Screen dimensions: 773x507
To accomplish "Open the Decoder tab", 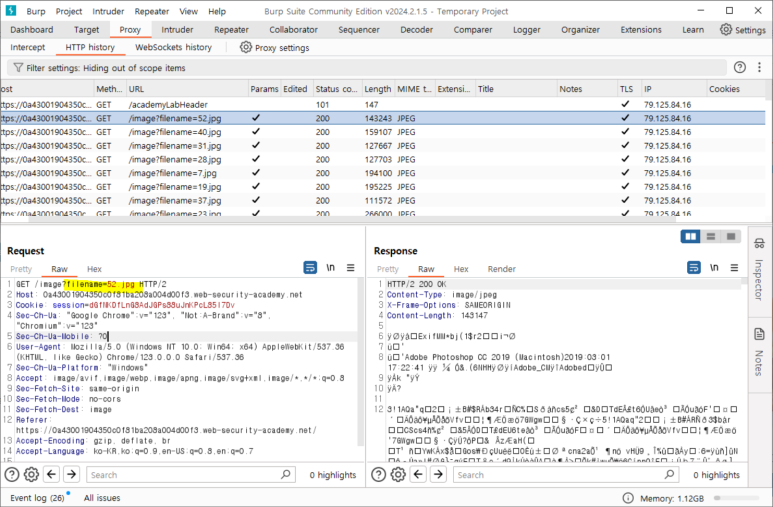I will (416, 30).
